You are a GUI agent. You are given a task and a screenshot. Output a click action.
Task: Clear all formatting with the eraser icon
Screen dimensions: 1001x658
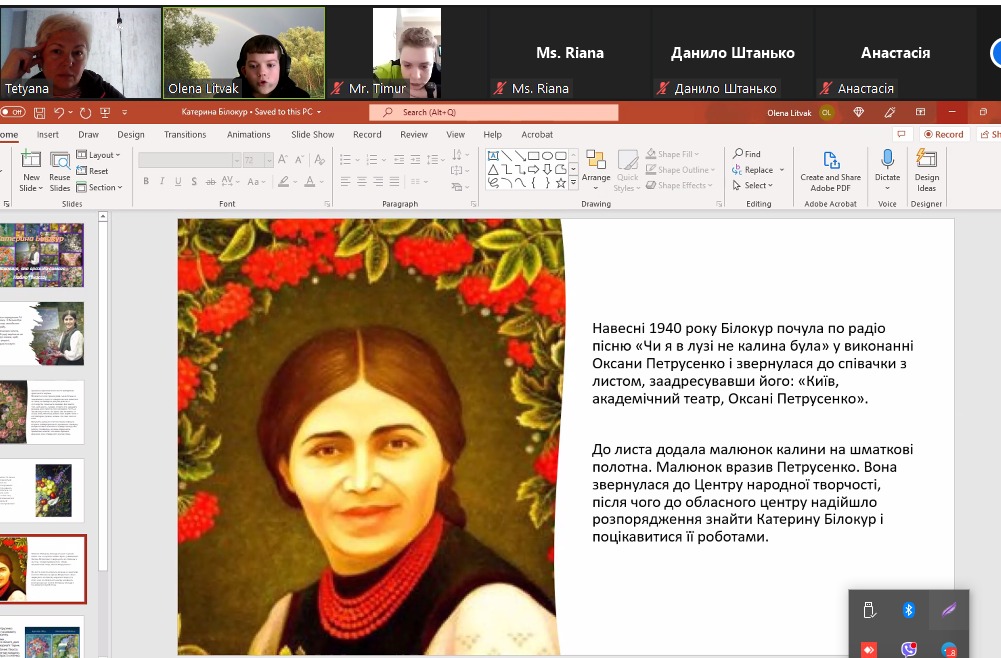coord(319,160)
